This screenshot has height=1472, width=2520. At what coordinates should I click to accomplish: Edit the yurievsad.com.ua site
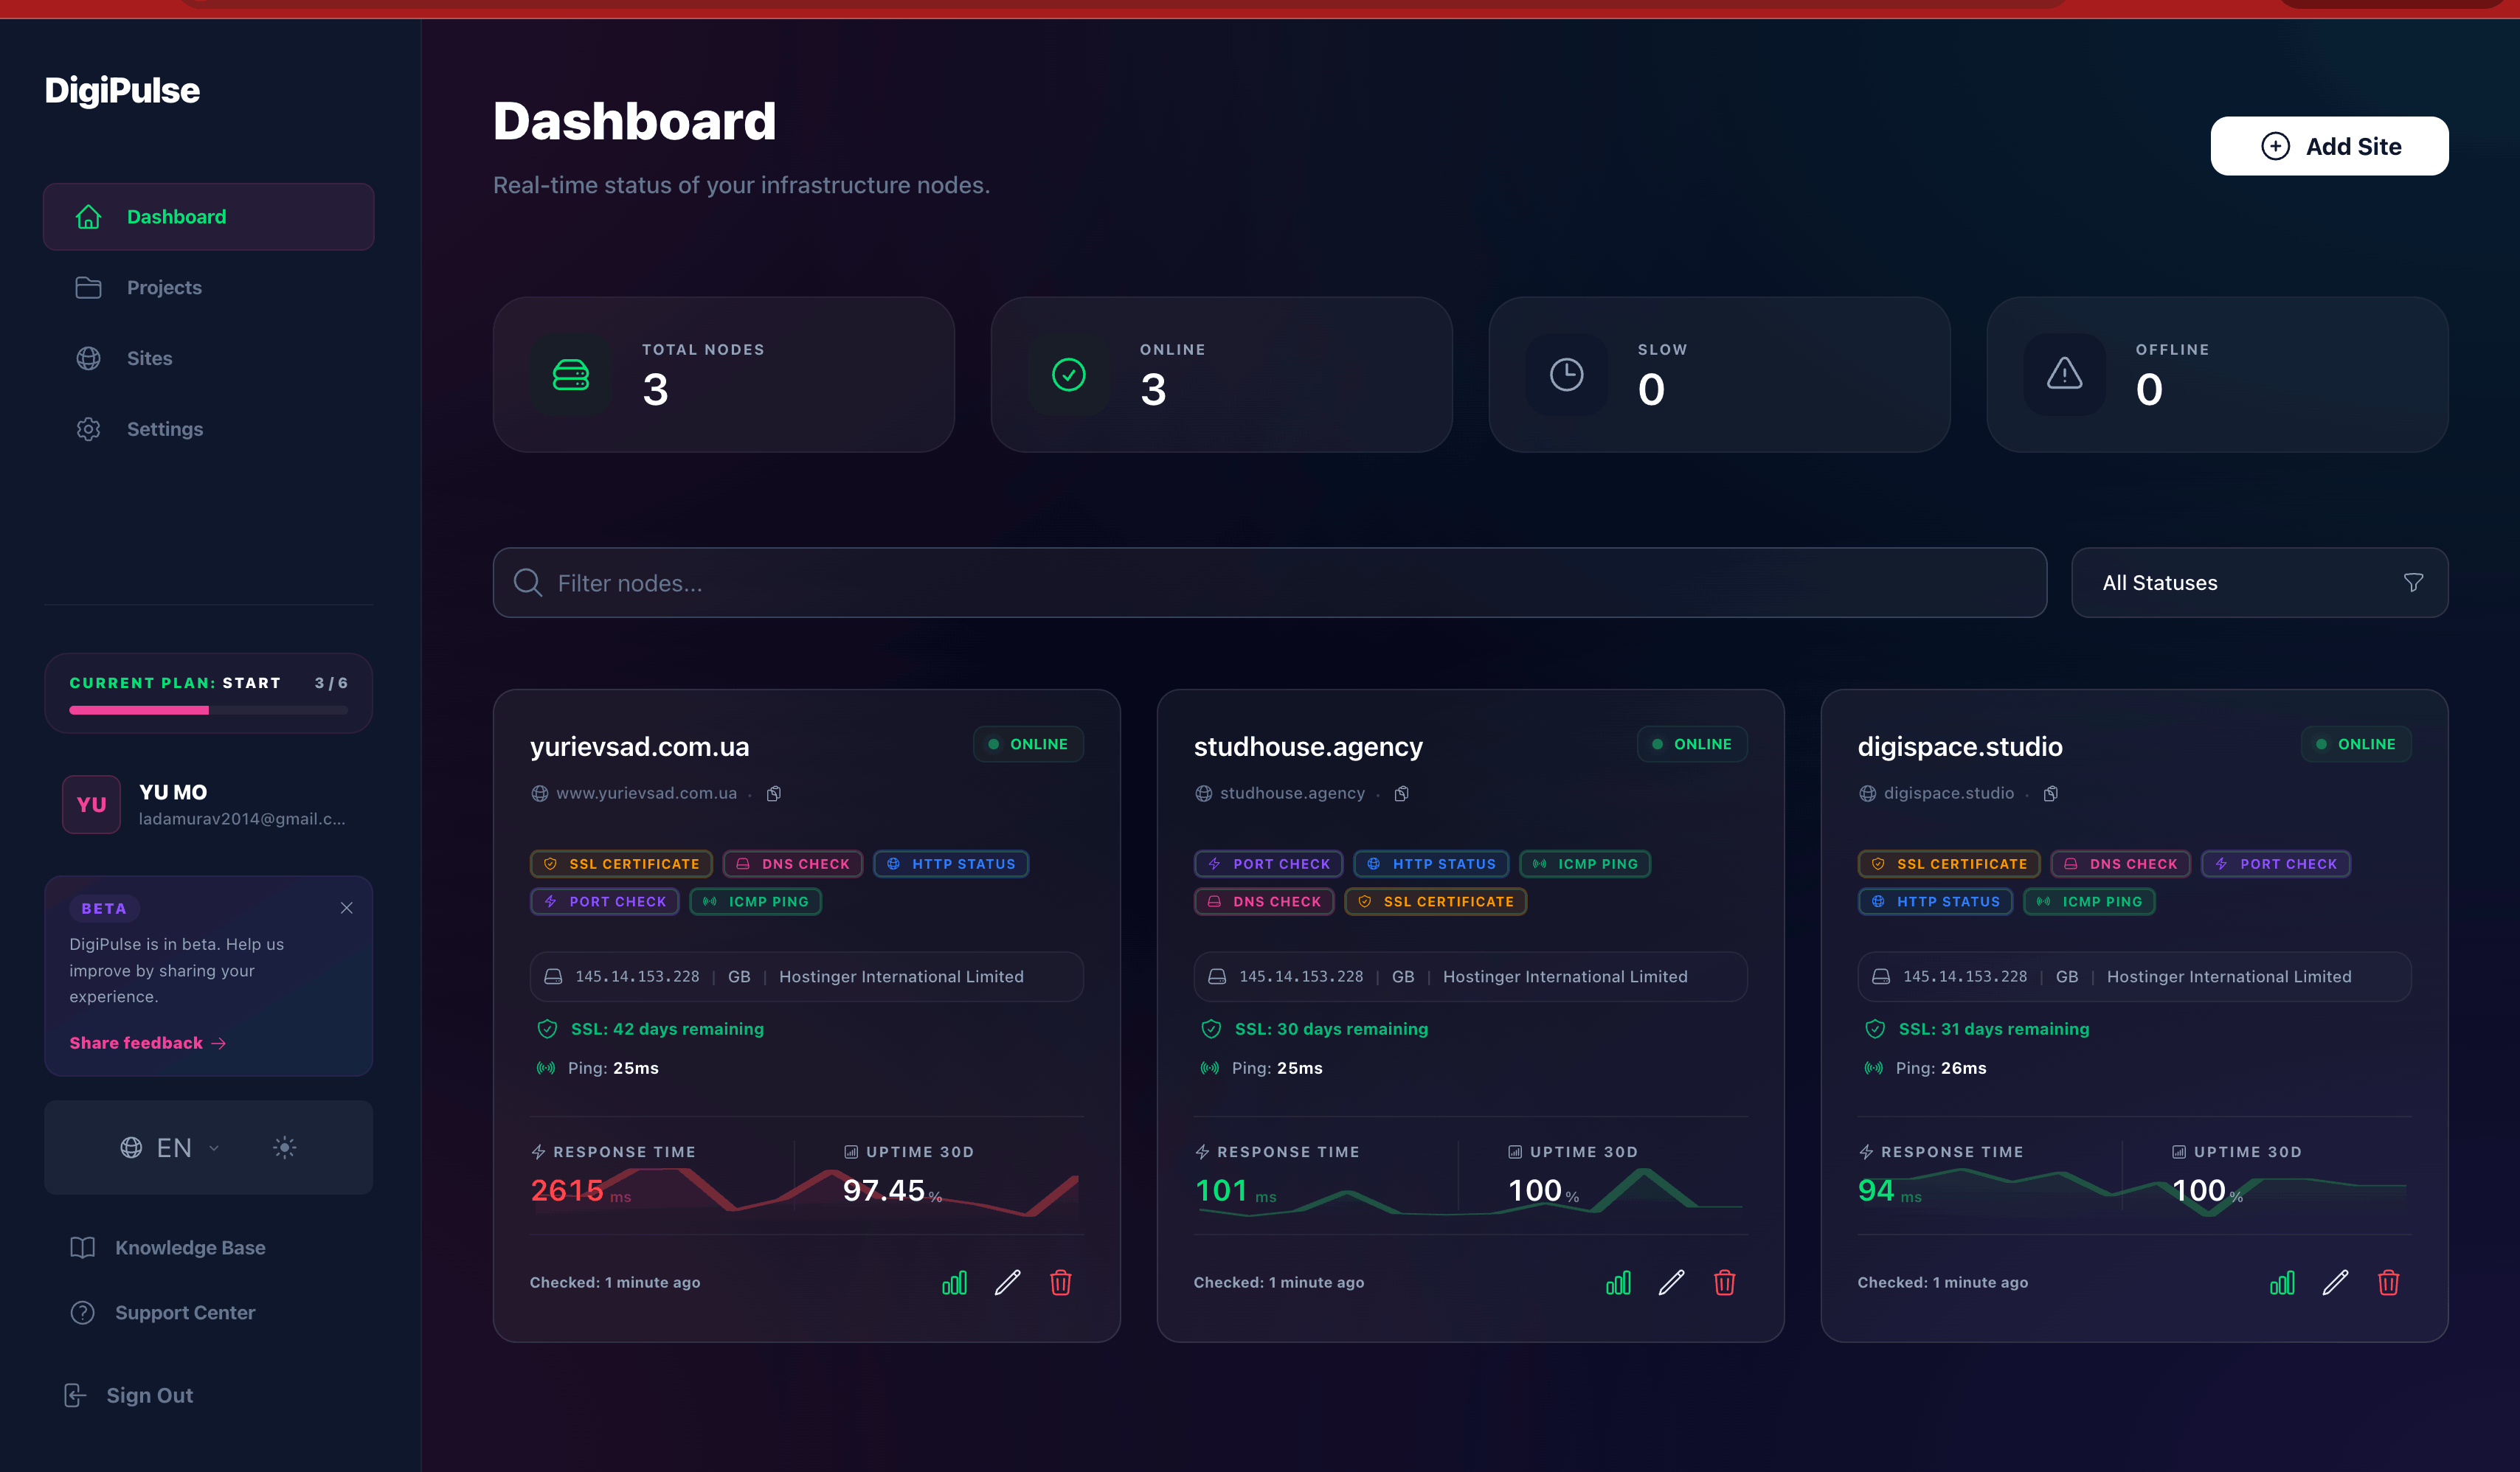(1007, 1282)
